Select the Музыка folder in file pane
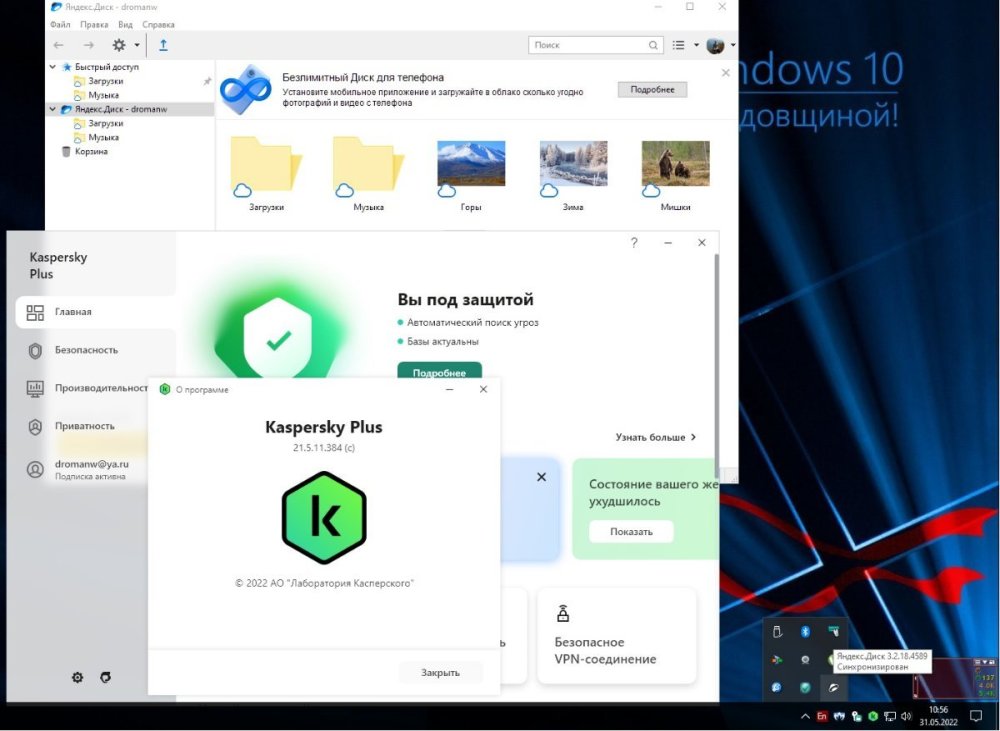Screen dimensions: 1000x731 coord(369,174)
